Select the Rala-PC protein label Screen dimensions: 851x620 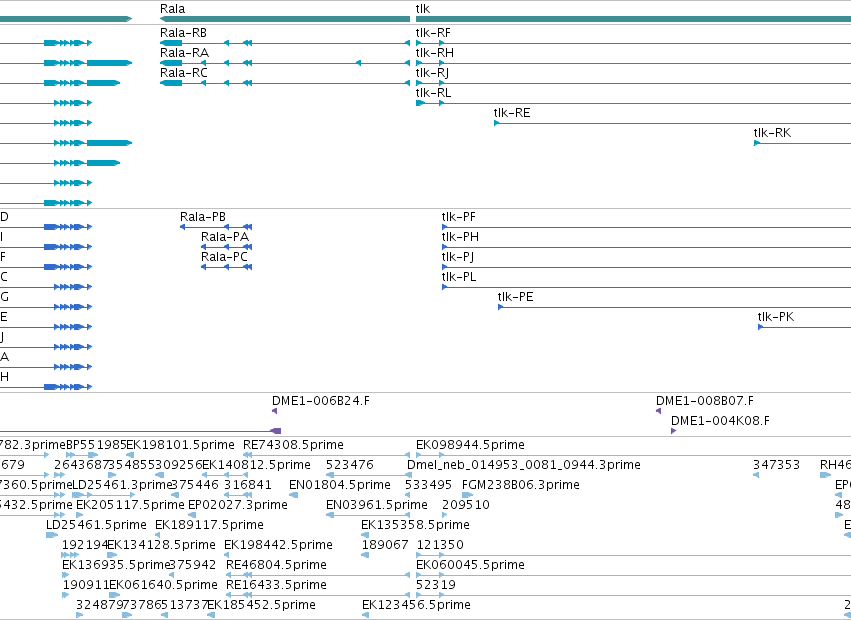(224, 257)
